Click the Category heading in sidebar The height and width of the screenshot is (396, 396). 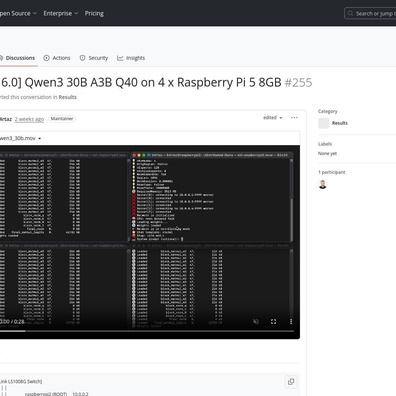(328, 111)
